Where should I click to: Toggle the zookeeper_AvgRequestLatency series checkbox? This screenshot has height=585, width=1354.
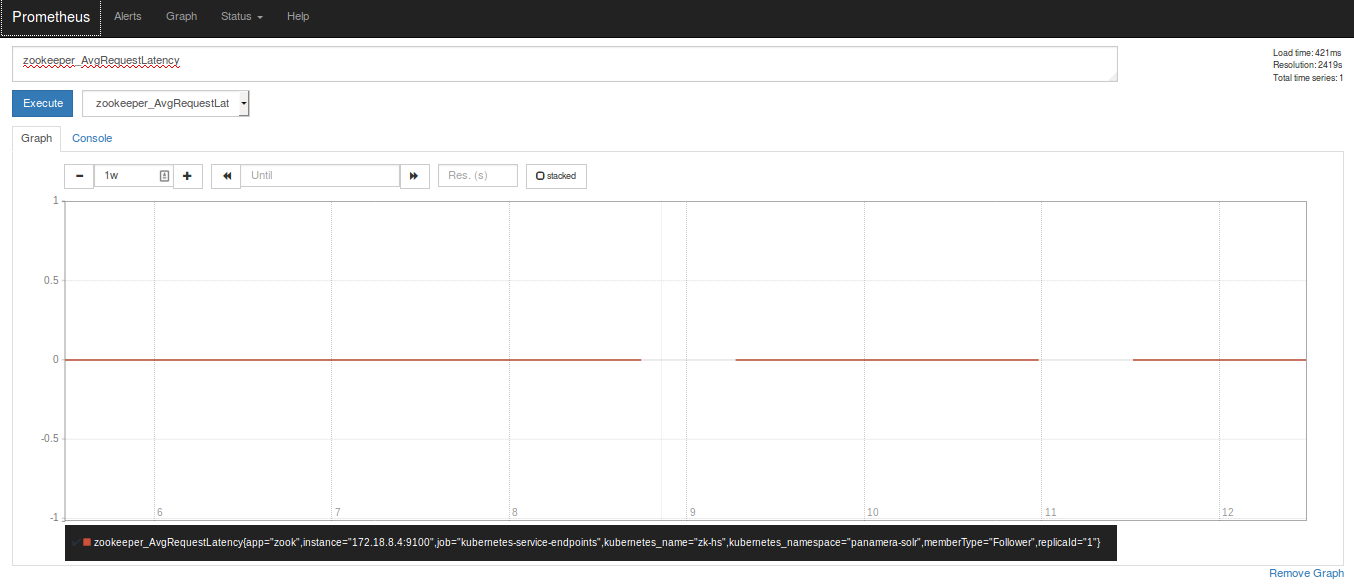click(x=77, y=543)
